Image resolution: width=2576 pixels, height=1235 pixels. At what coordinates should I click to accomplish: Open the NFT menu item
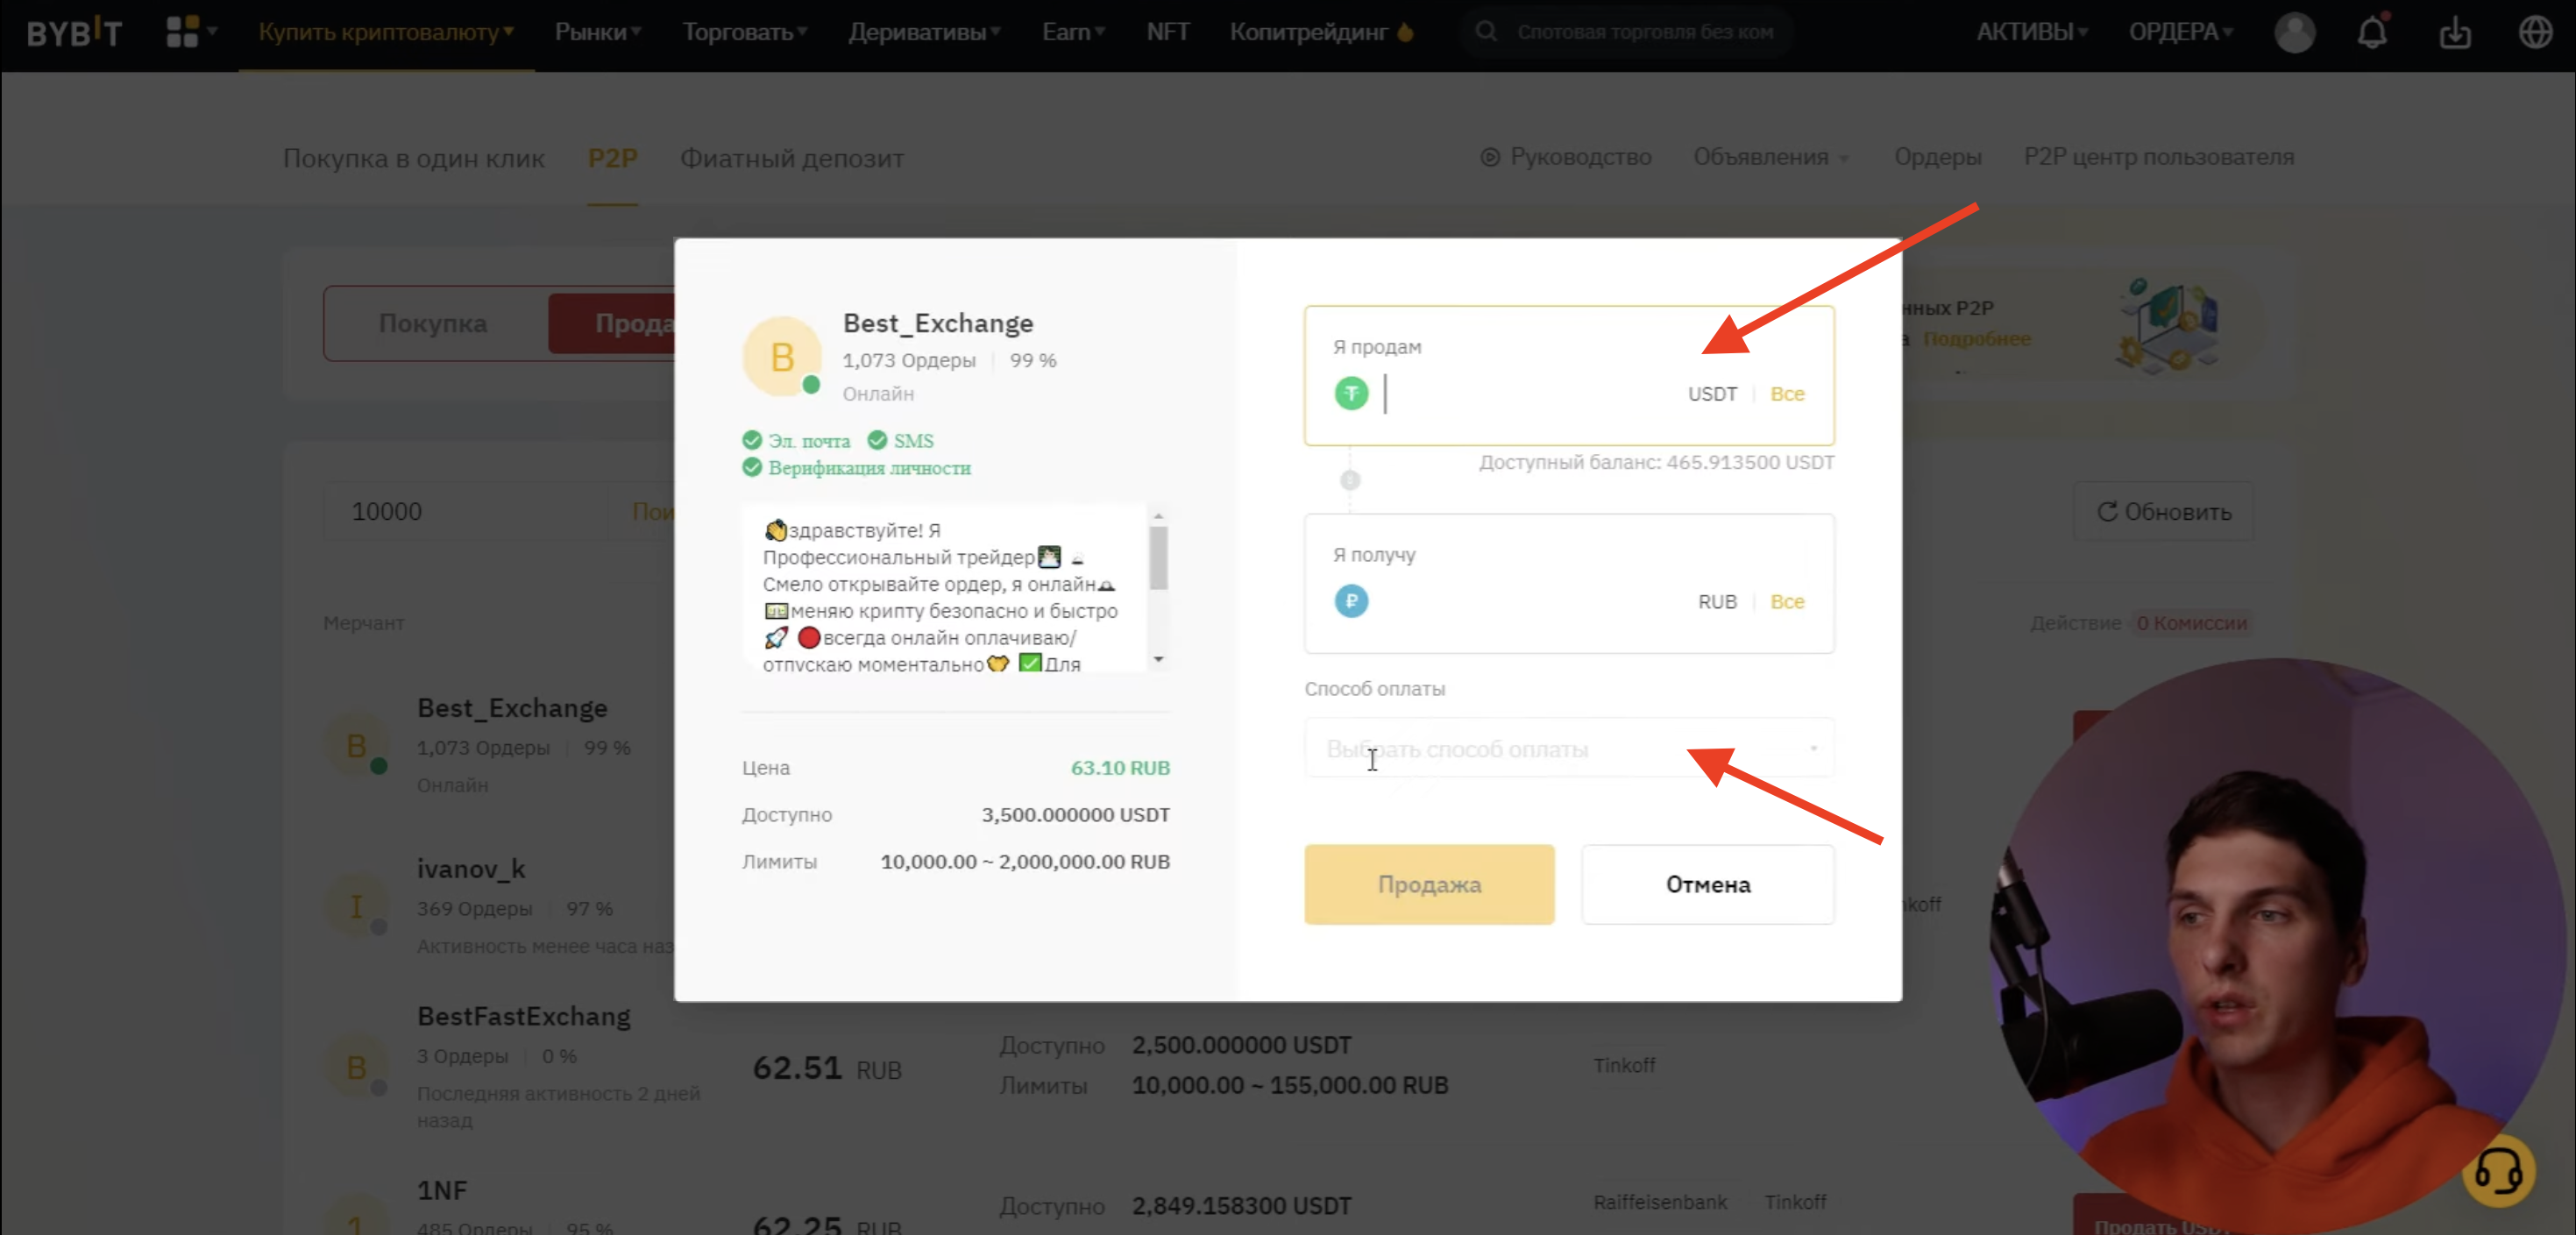(x=1167, y=32)
